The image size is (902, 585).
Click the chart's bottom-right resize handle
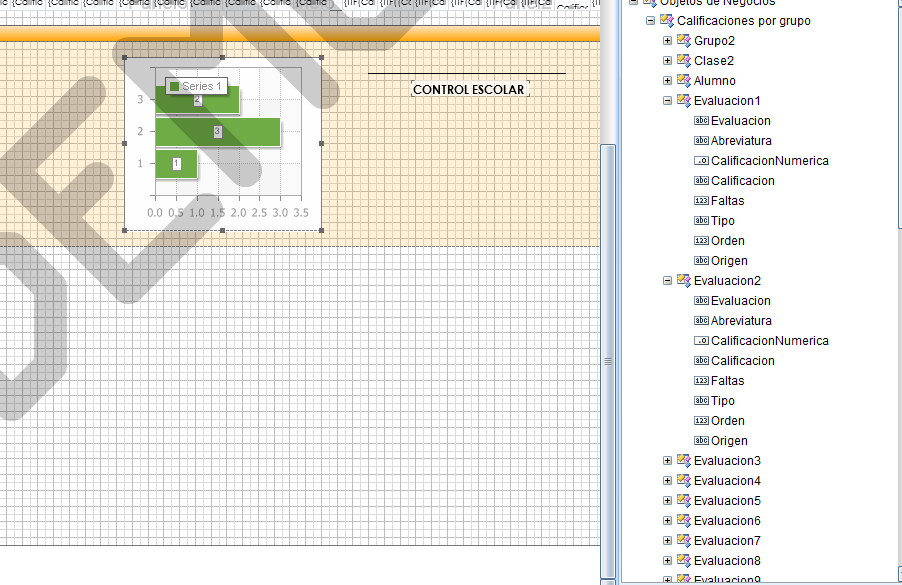coord(321,230)
